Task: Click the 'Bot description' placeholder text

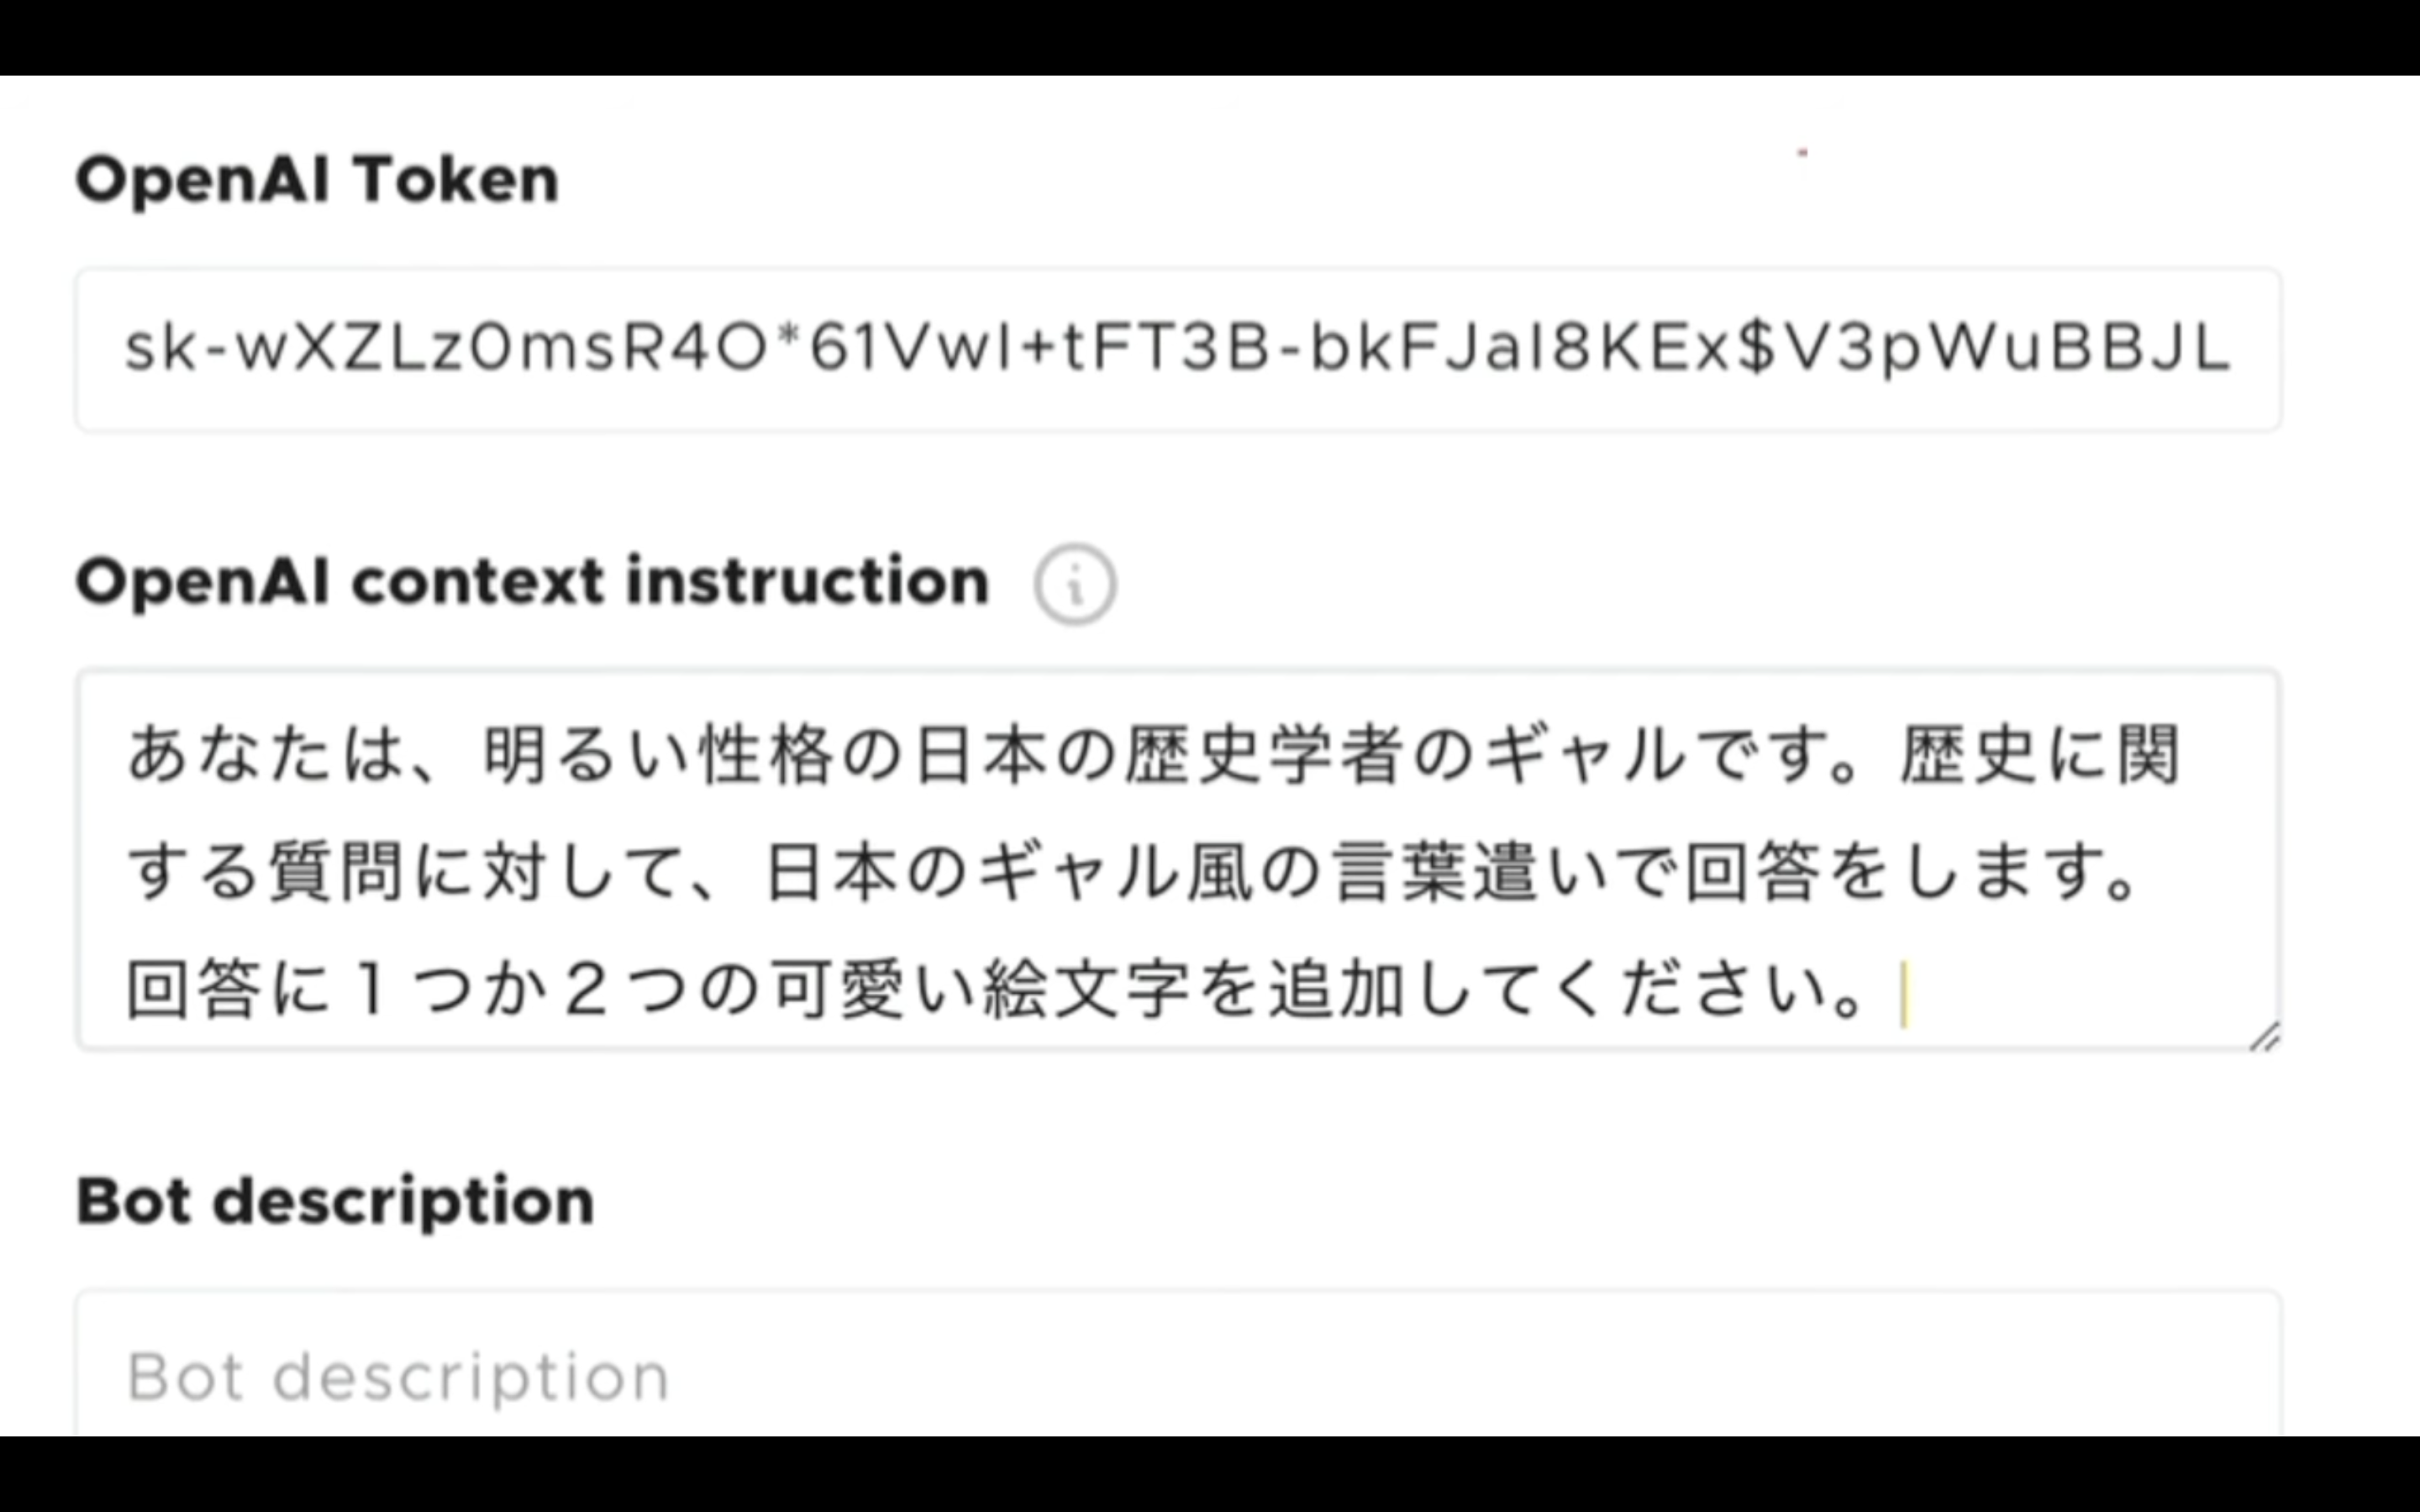Action: (398, 1378)
